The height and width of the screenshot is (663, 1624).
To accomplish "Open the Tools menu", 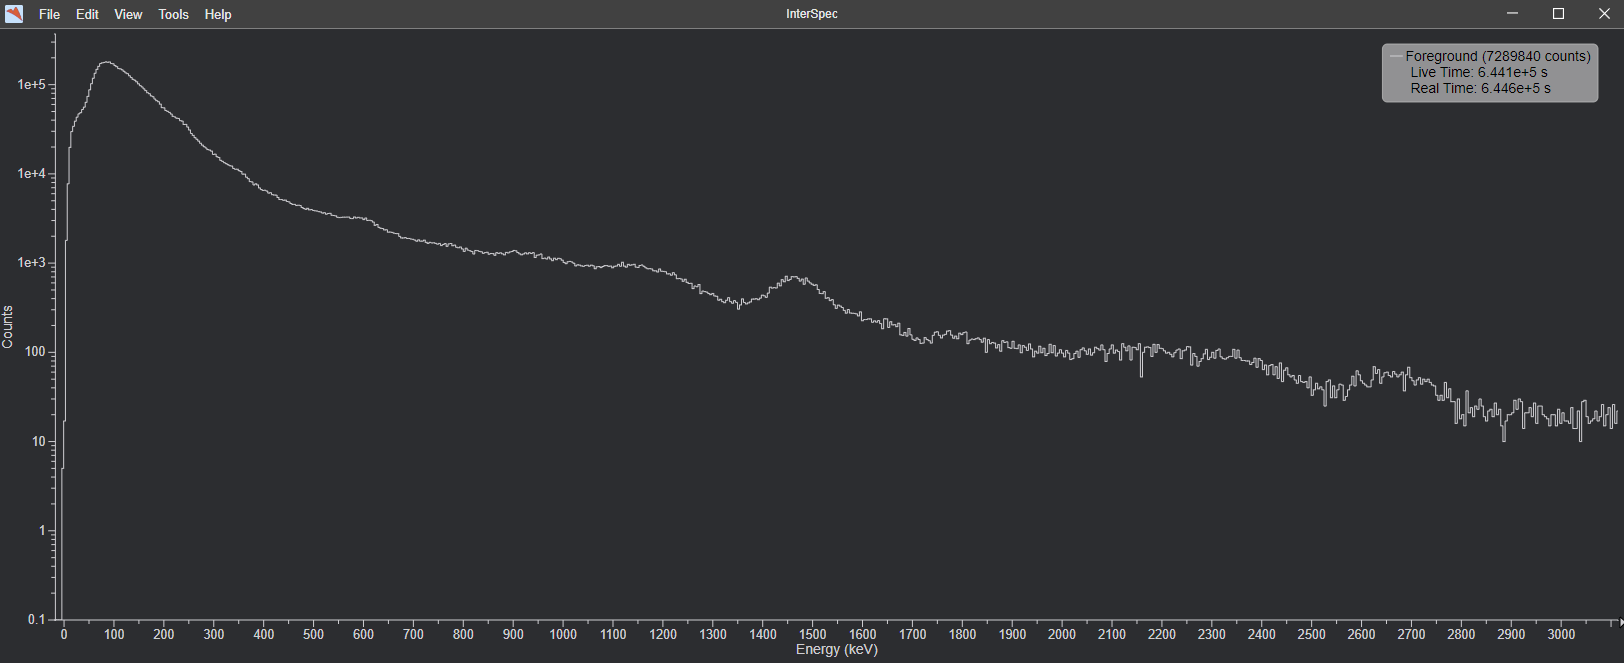I will pos(173,14).
